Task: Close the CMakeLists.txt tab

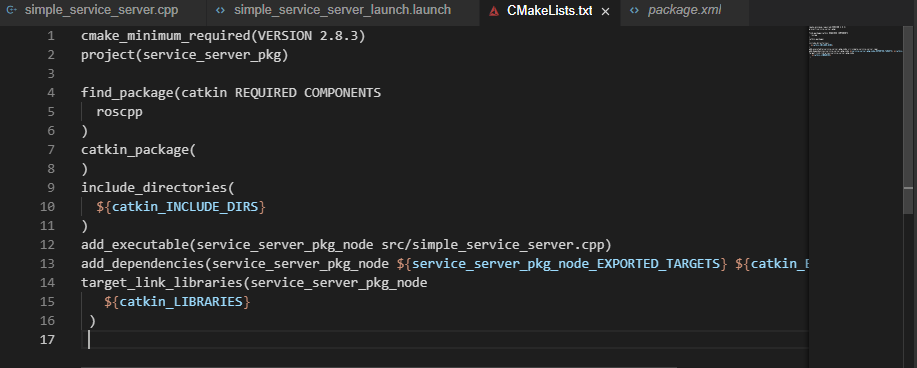Action: [x=605, y=11]
